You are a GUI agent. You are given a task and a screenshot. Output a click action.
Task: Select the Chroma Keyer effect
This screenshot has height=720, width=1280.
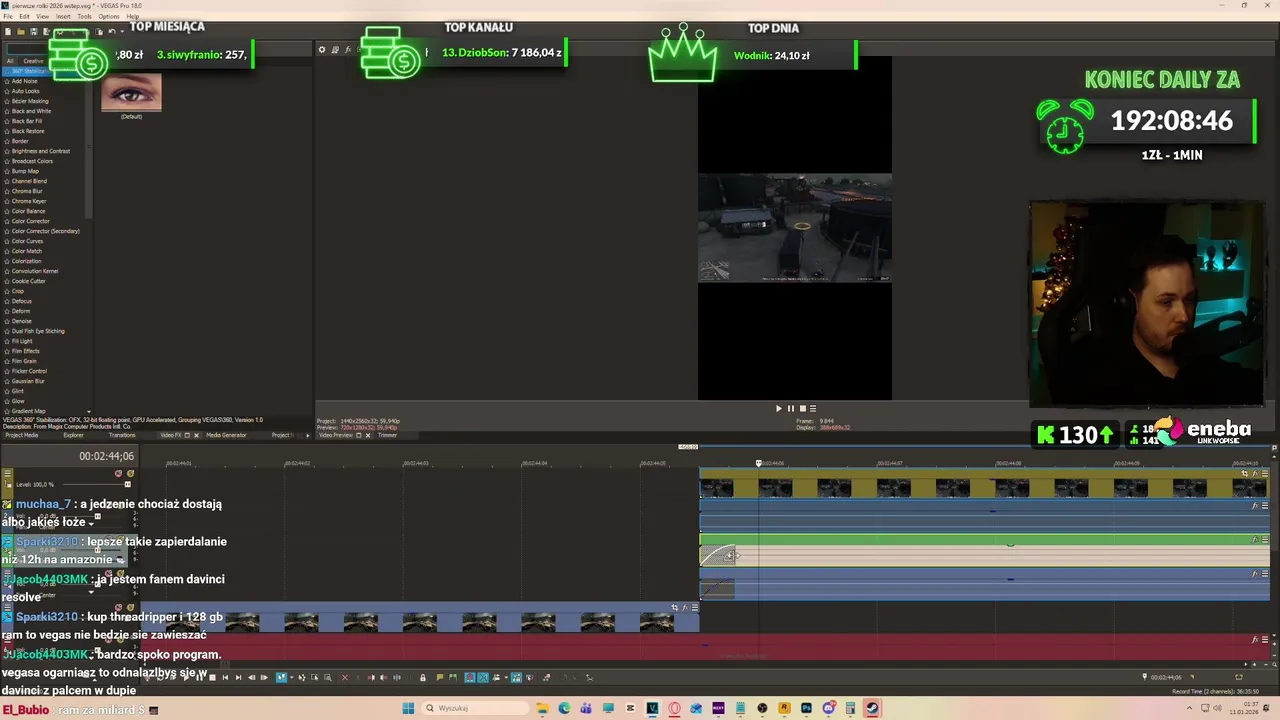point(29,201)
